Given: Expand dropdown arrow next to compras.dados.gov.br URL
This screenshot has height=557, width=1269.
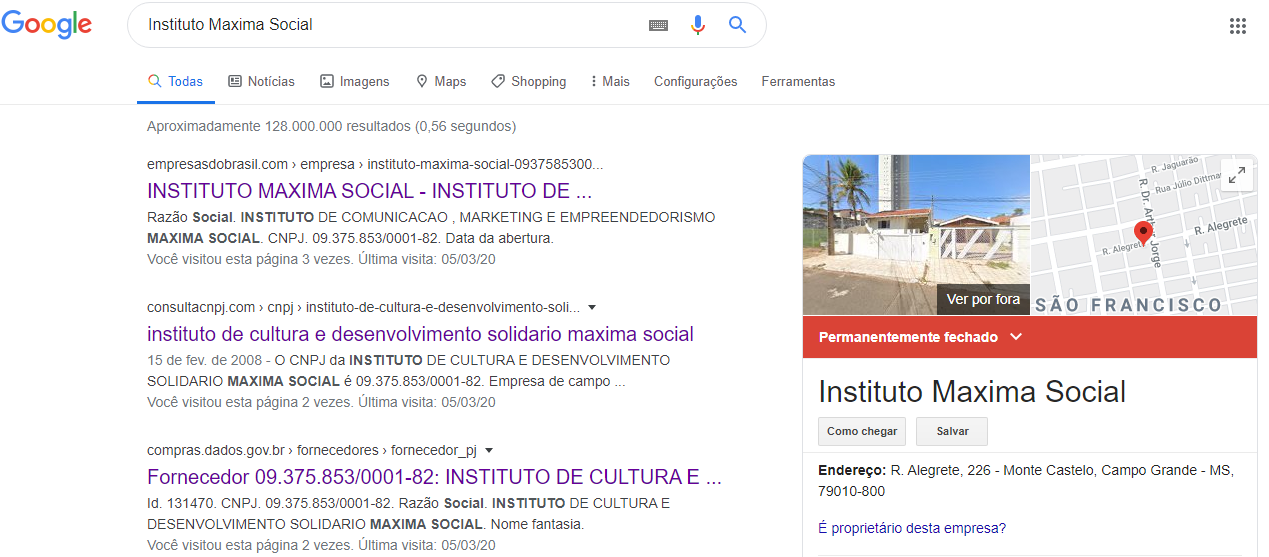Looking at the screenshot, I should tap(489, 451).
